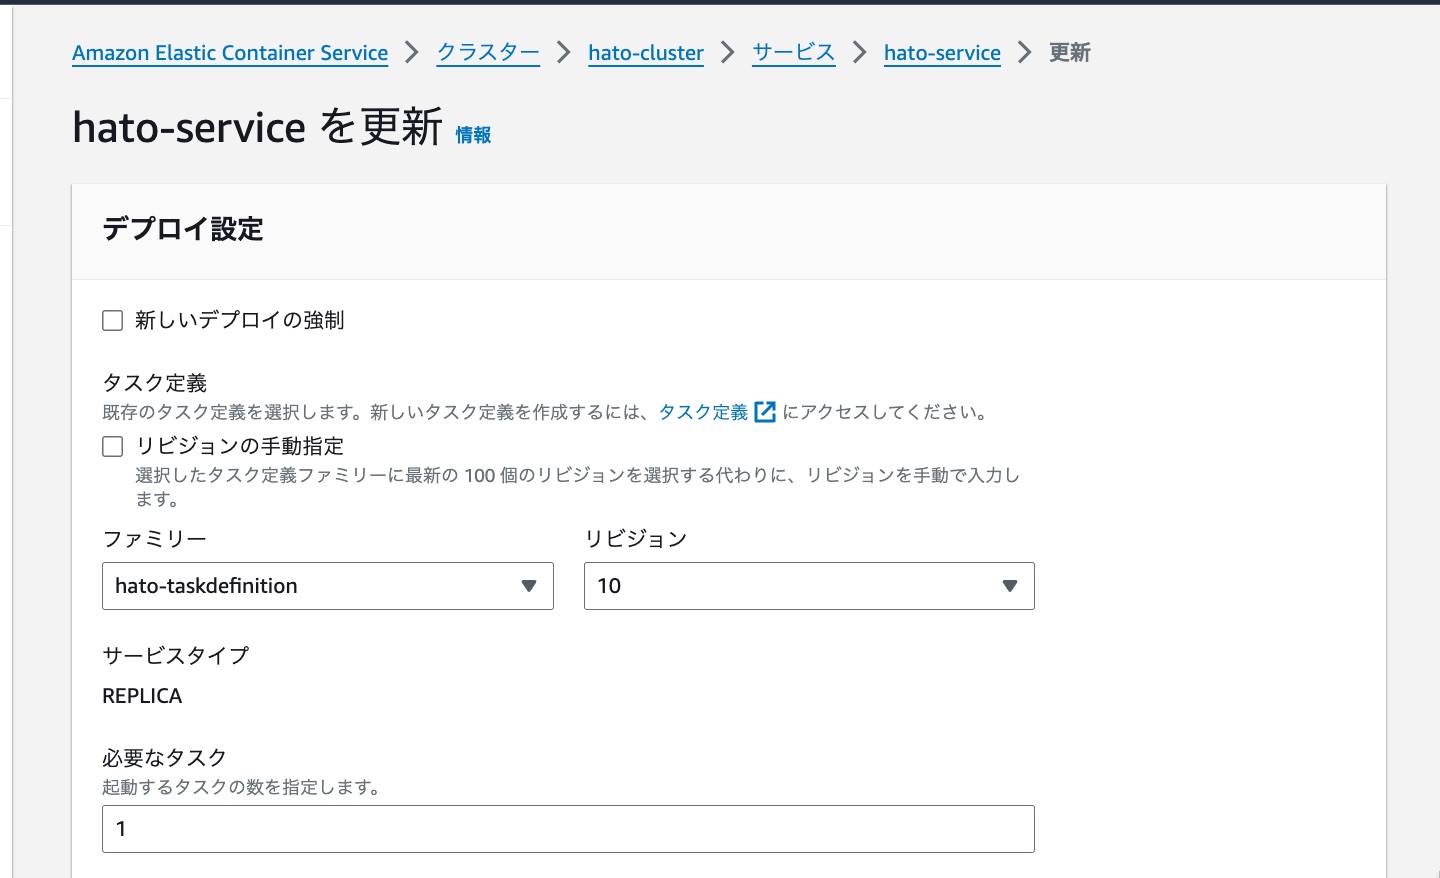Select hato-taskdefinition from family combo box

300,586
